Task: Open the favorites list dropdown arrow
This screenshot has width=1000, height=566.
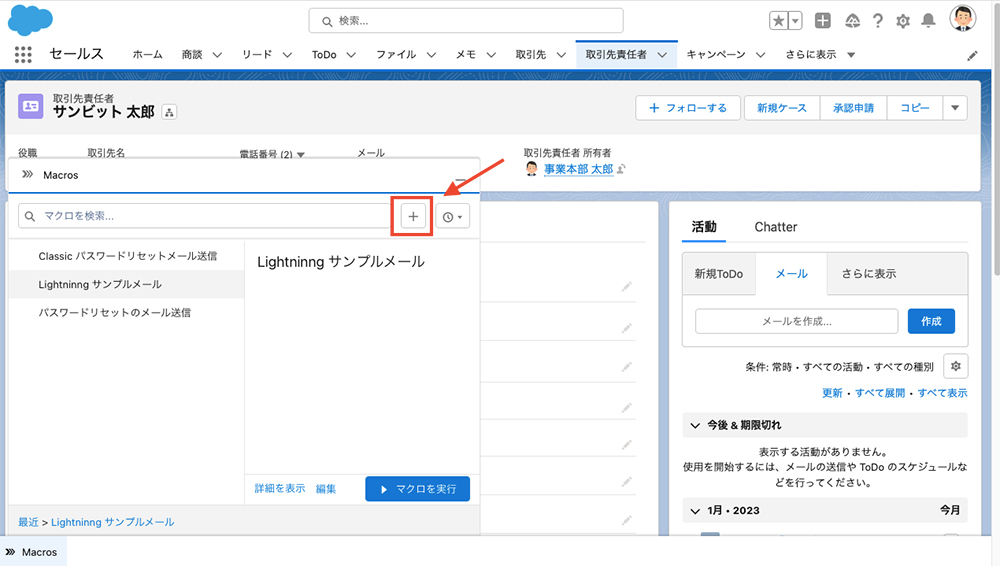Action: coord(795,21)
